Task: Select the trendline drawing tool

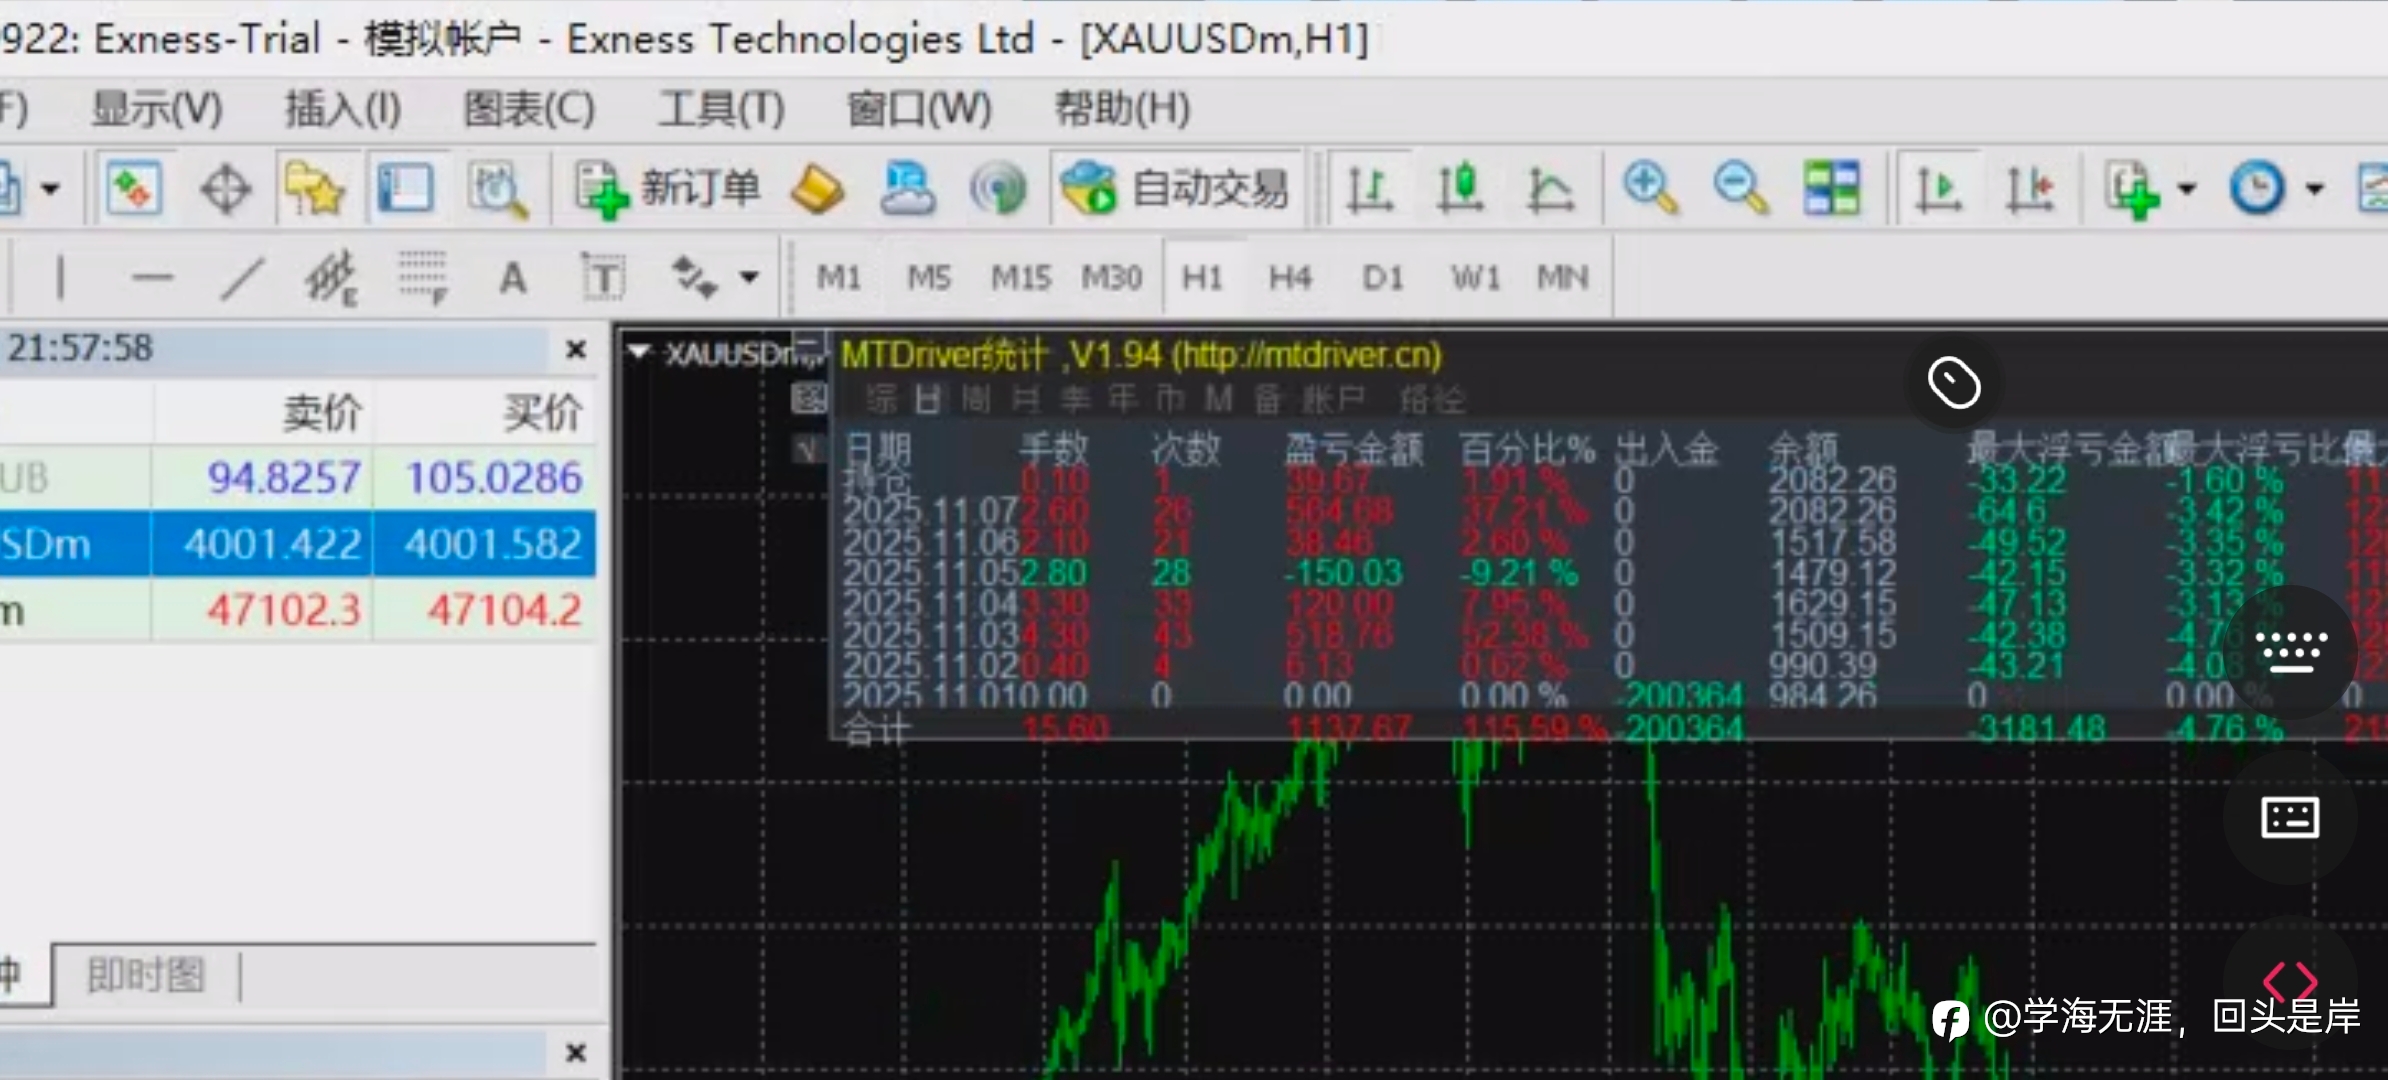Action: (x=242, y=278)
